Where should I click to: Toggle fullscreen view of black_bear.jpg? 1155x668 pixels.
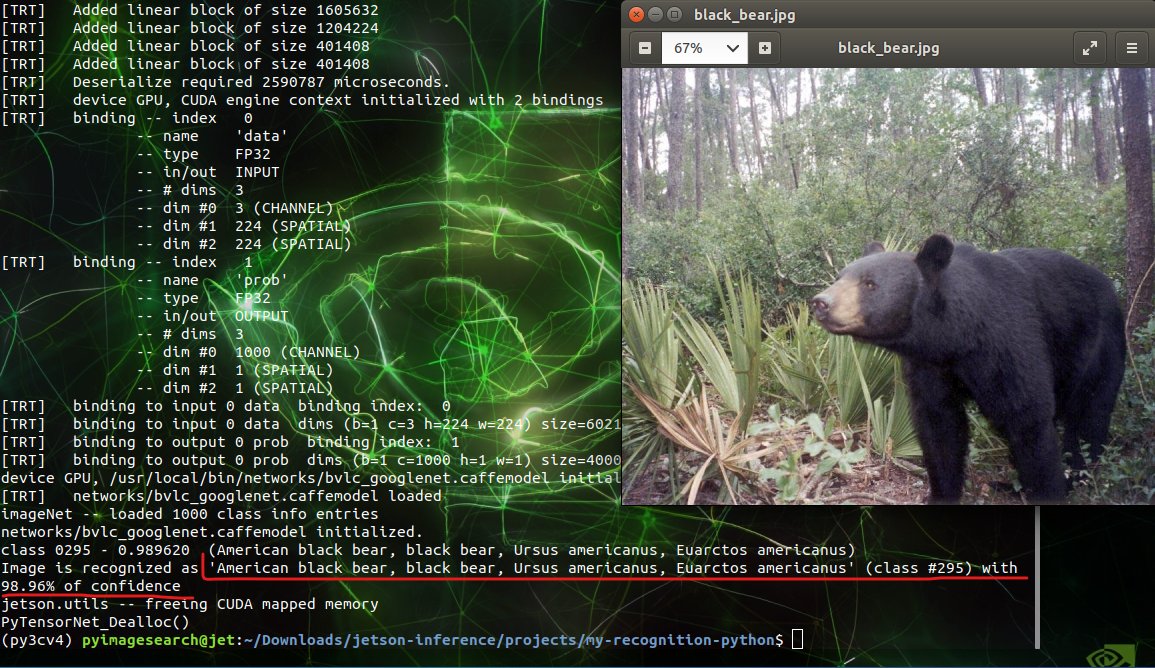point(1089,49)
